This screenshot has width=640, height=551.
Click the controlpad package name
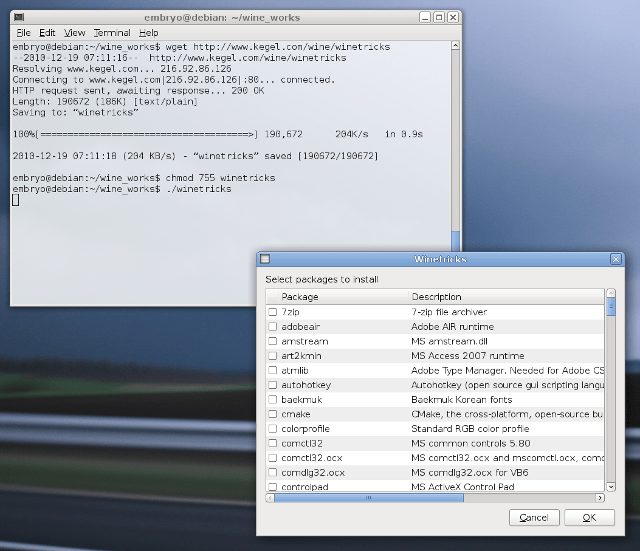point(305,487)
